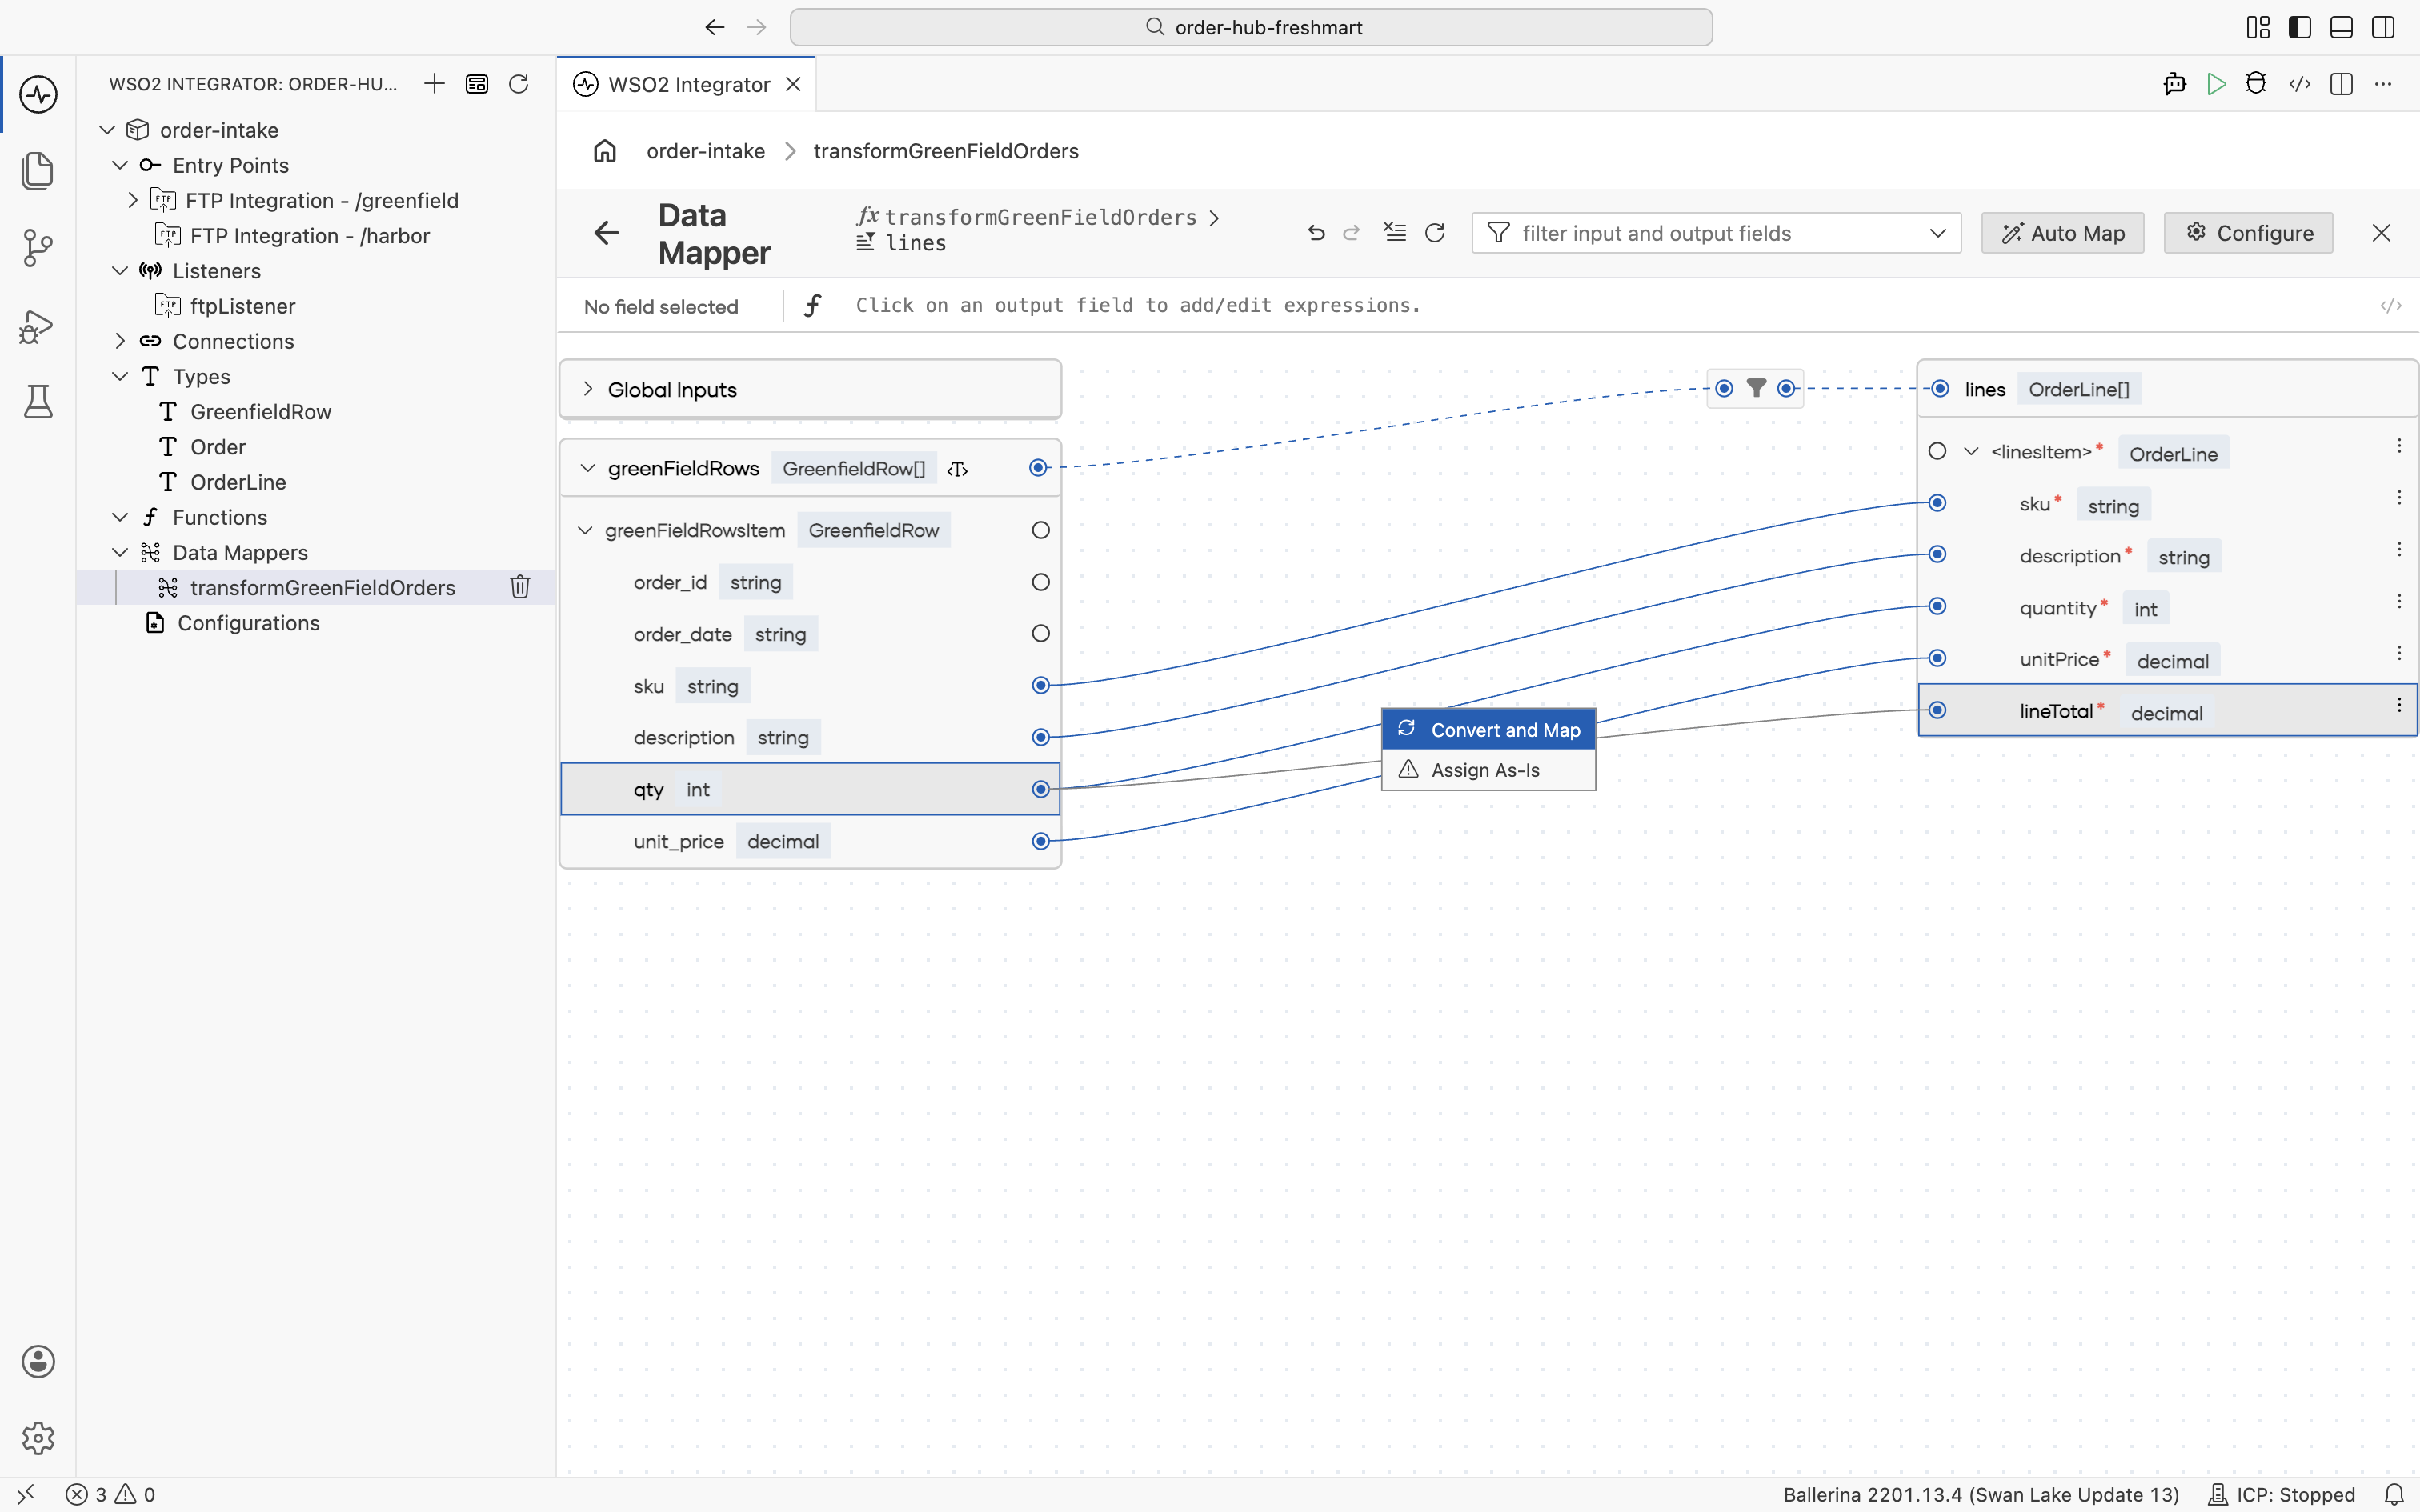Click the lineTotal input port
The height and width of the screenshot is (1512, 2420).
1937,710
